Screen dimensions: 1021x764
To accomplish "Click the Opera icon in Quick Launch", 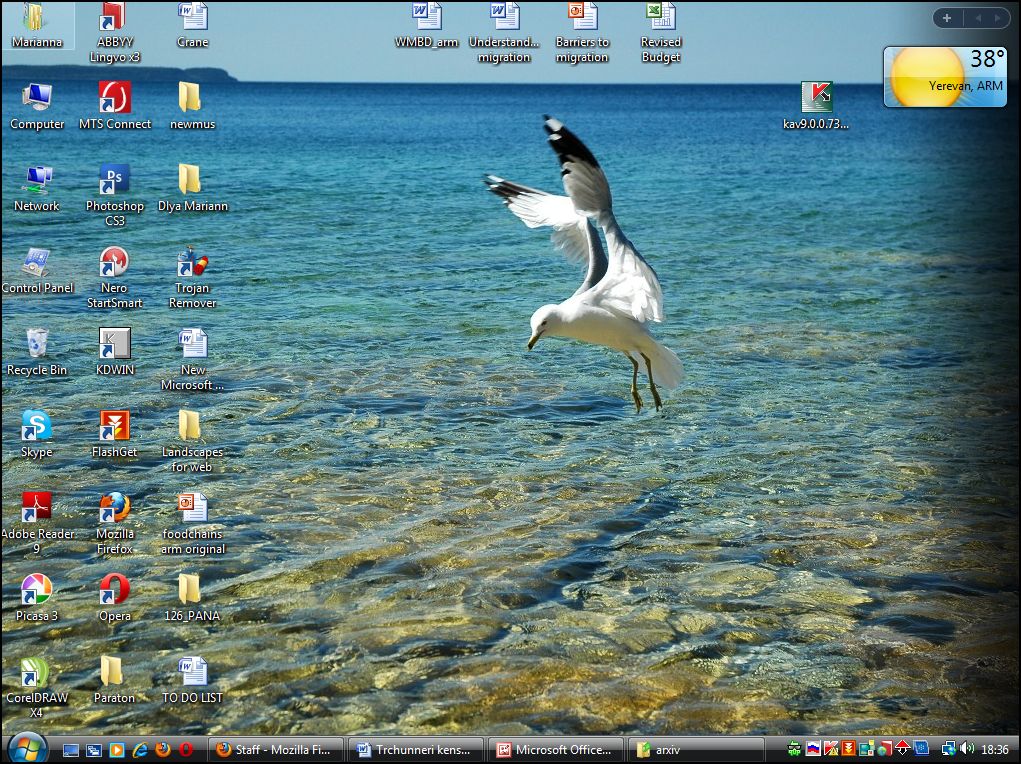I will [187, 749].
